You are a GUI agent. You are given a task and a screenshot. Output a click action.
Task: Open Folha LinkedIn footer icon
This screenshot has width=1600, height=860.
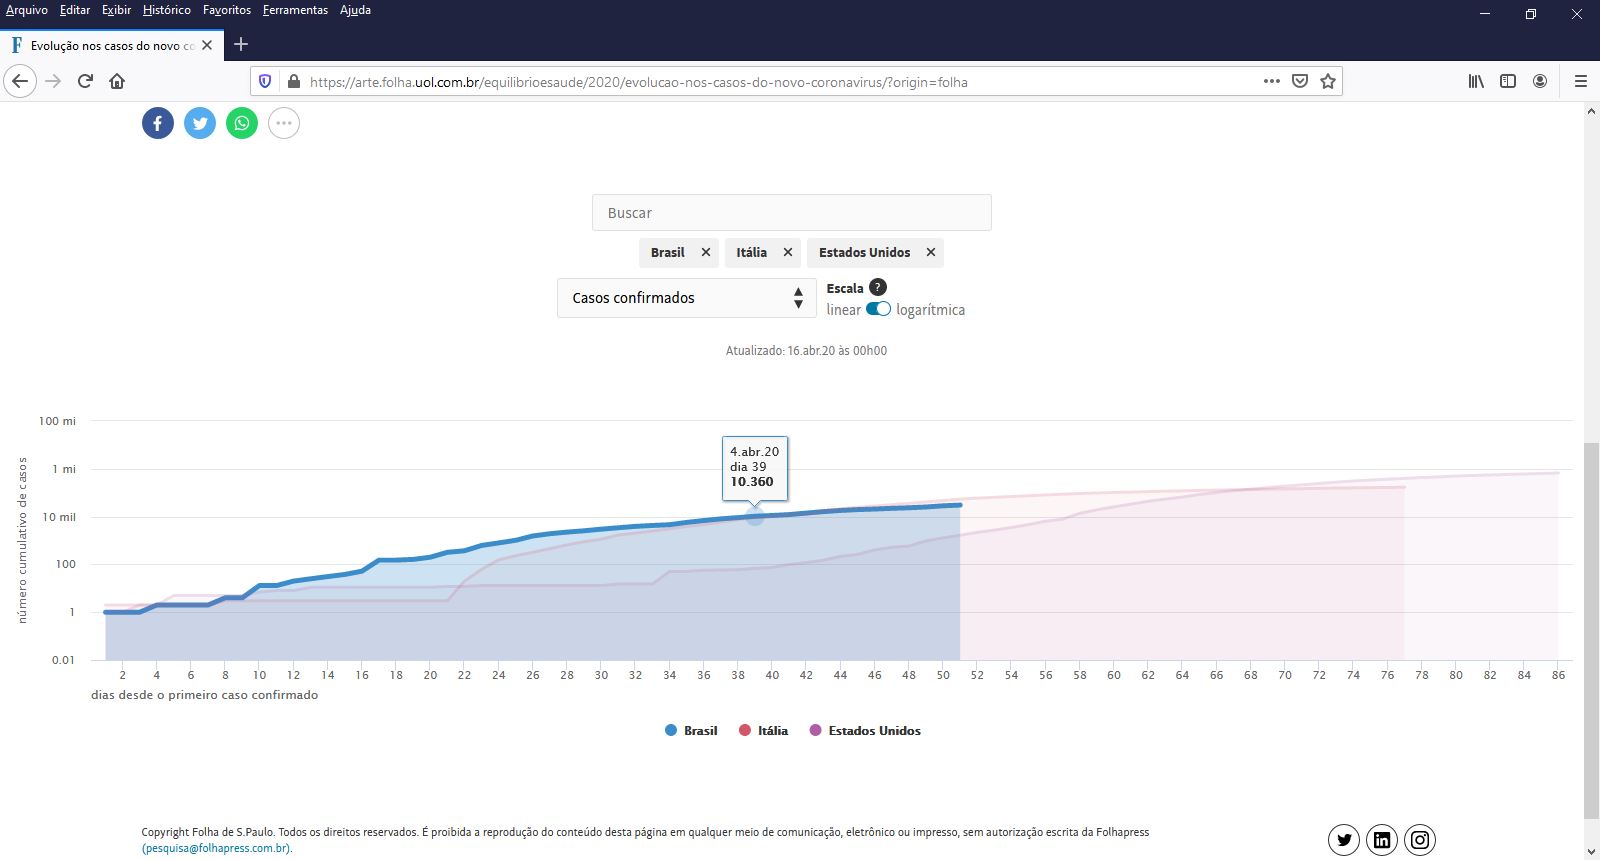1382,840
